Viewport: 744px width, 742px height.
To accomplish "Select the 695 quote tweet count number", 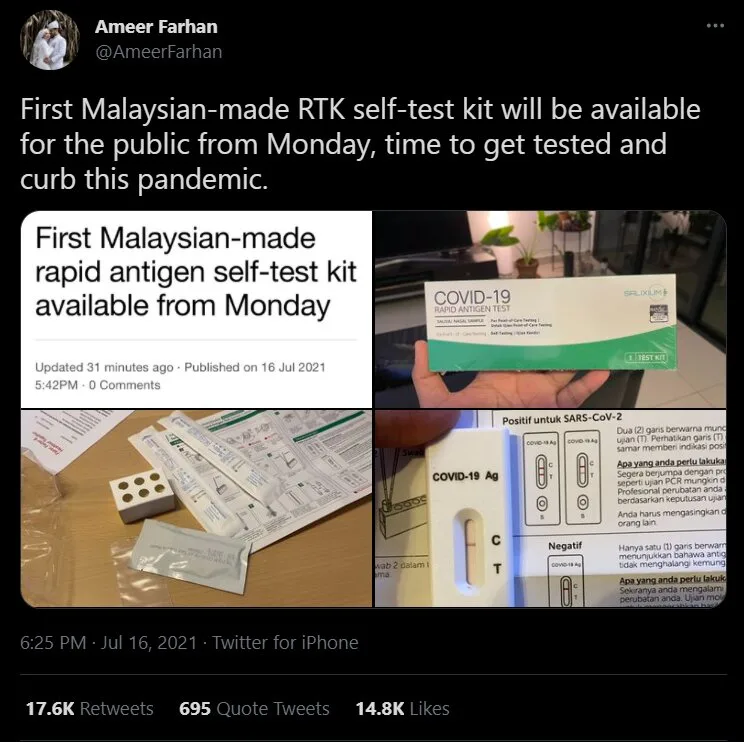I will [195, 708].
